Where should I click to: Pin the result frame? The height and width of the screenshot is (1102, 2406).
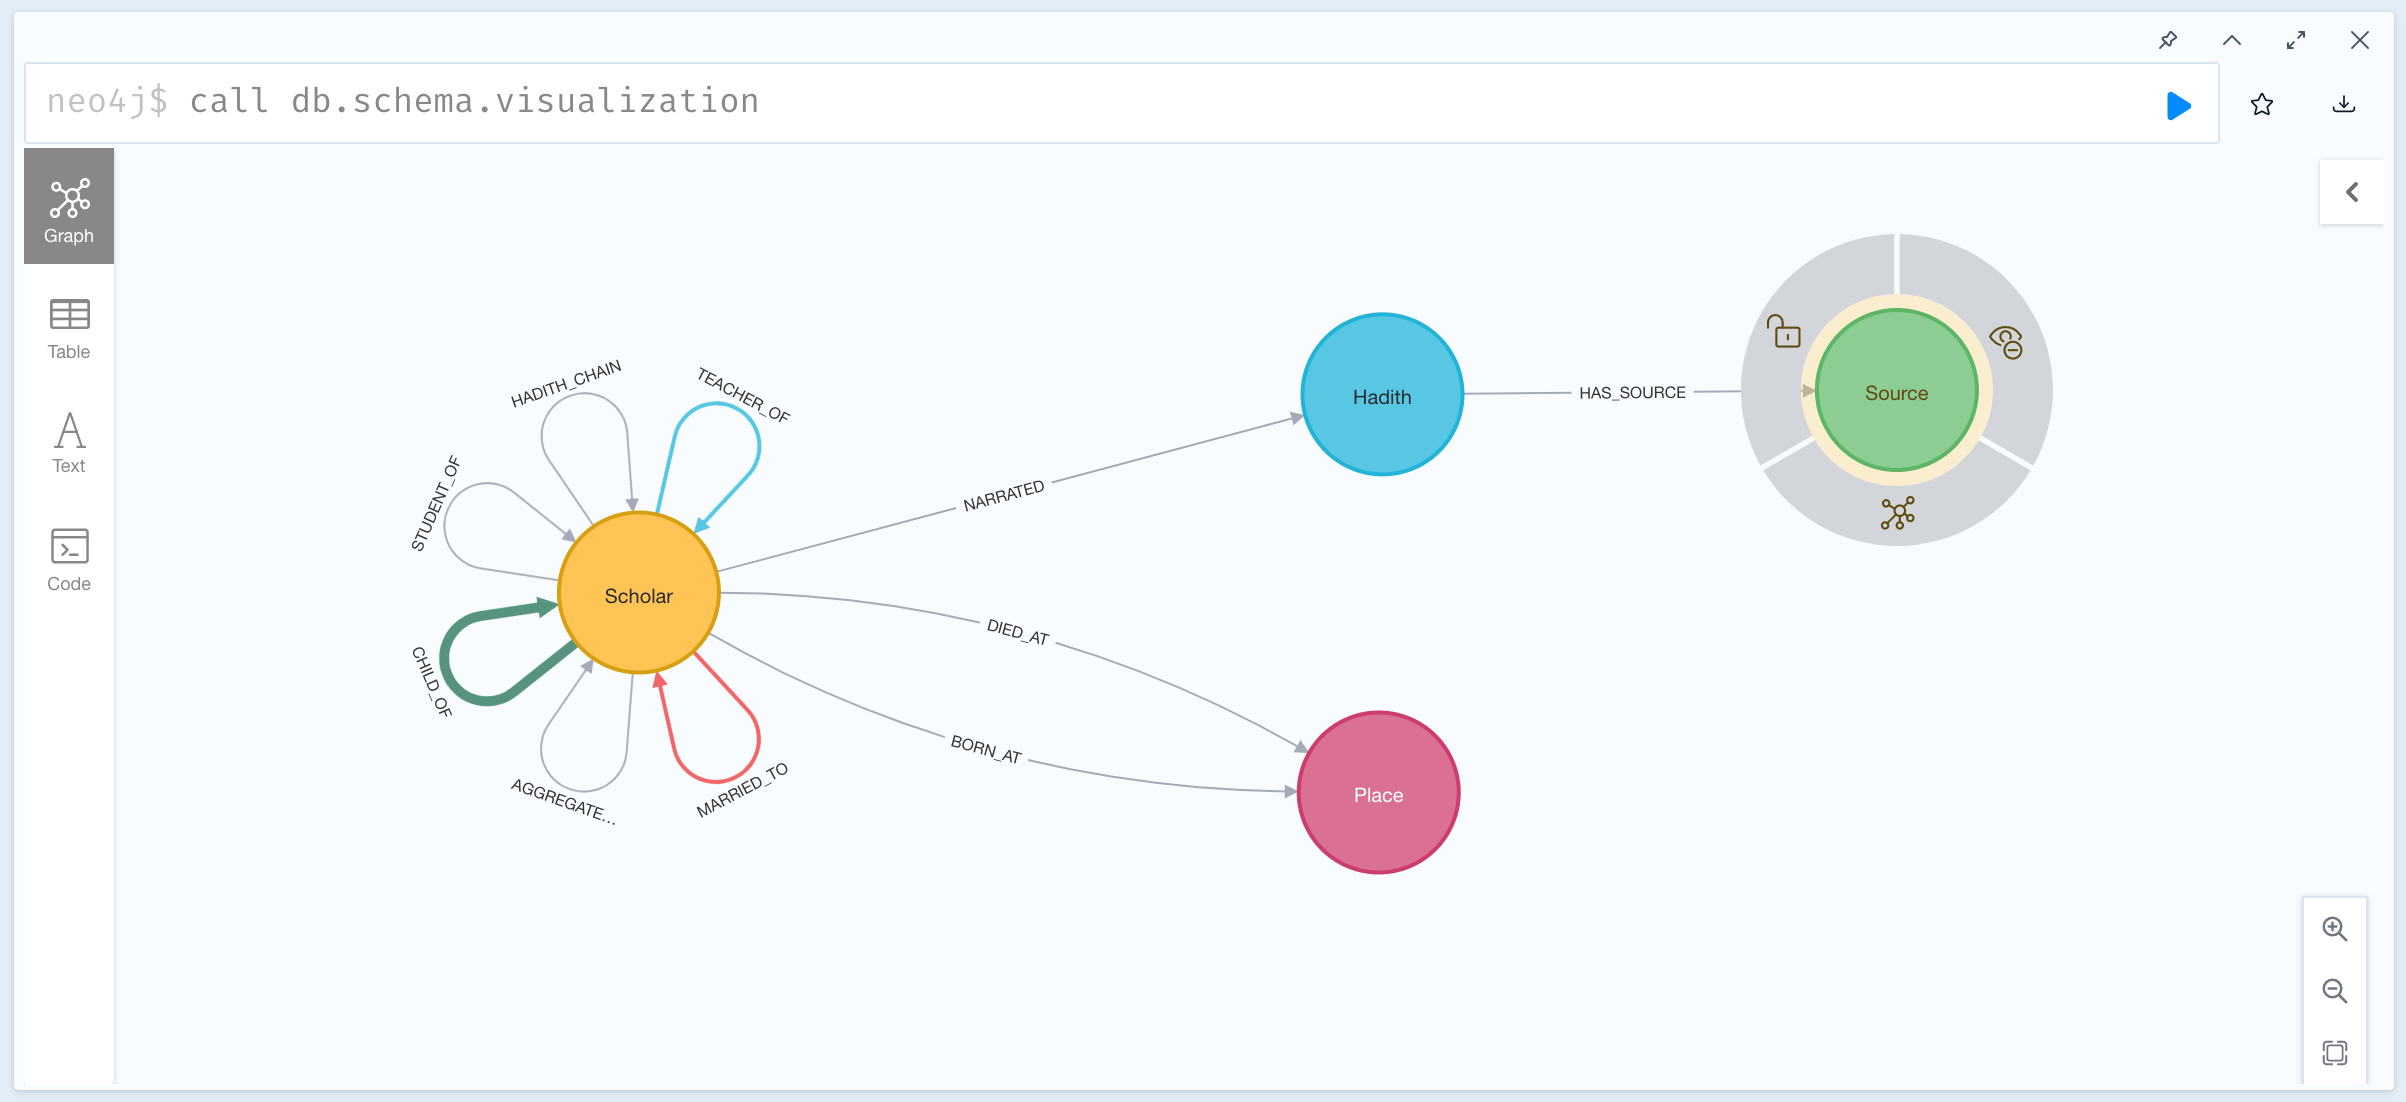tap(2168, 40)
